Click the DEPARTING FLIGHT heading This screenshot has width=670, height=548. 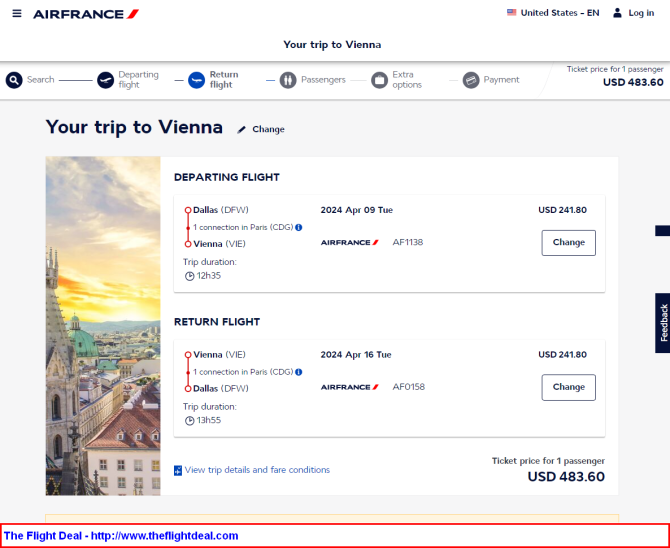tap(226, 177)
